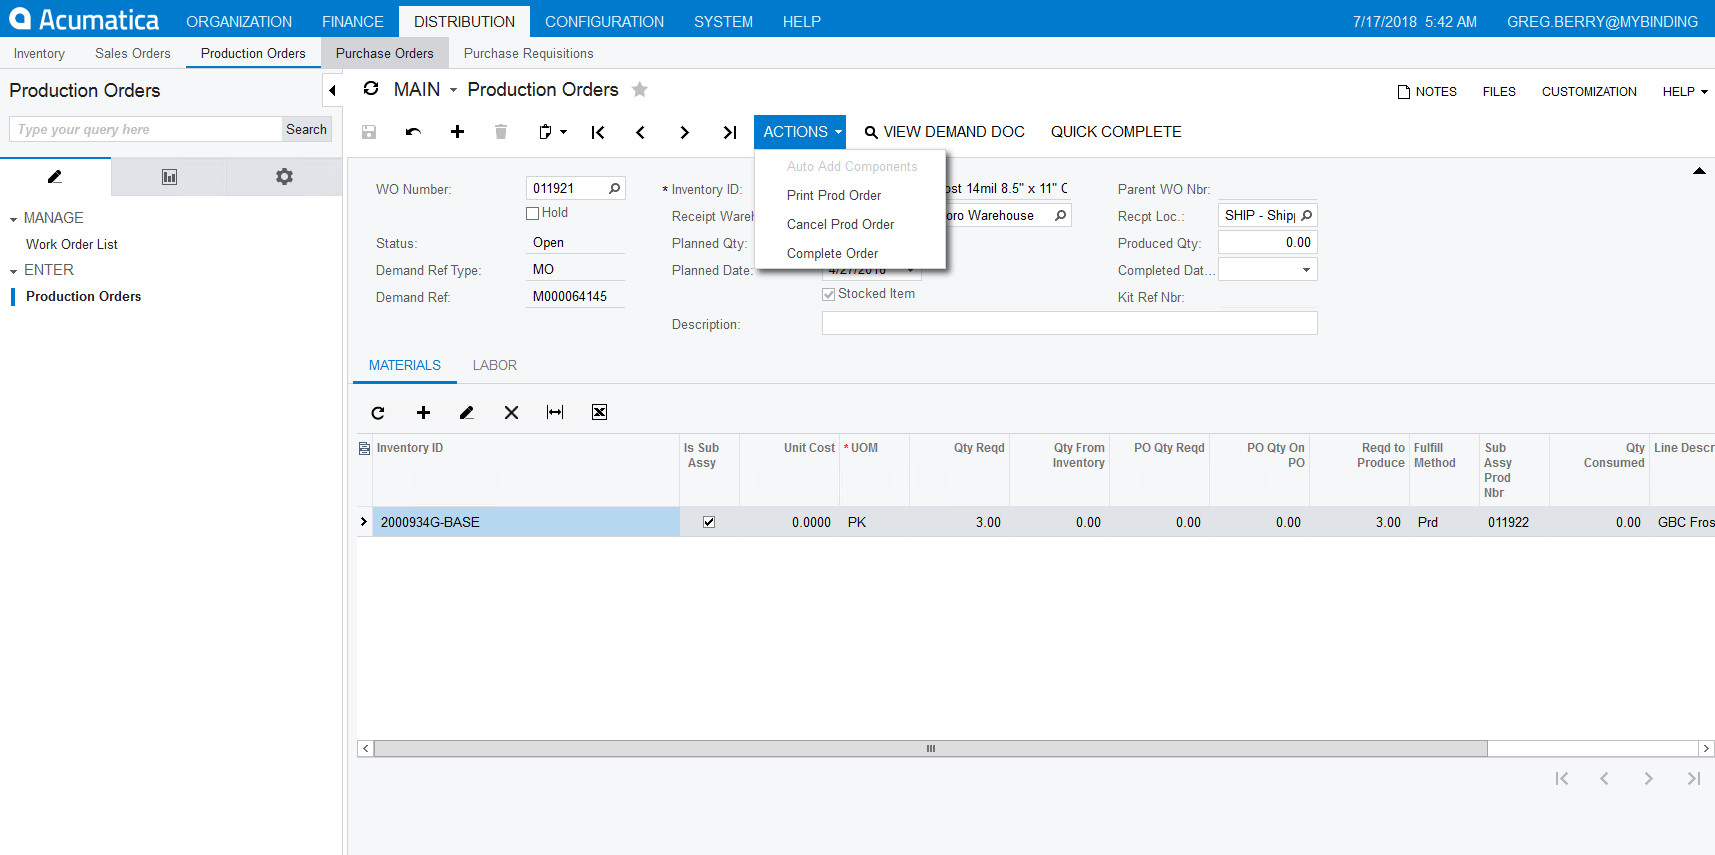Click the horizontal scrollbar thumb
1715x855 pixels.
coord(930,748)
